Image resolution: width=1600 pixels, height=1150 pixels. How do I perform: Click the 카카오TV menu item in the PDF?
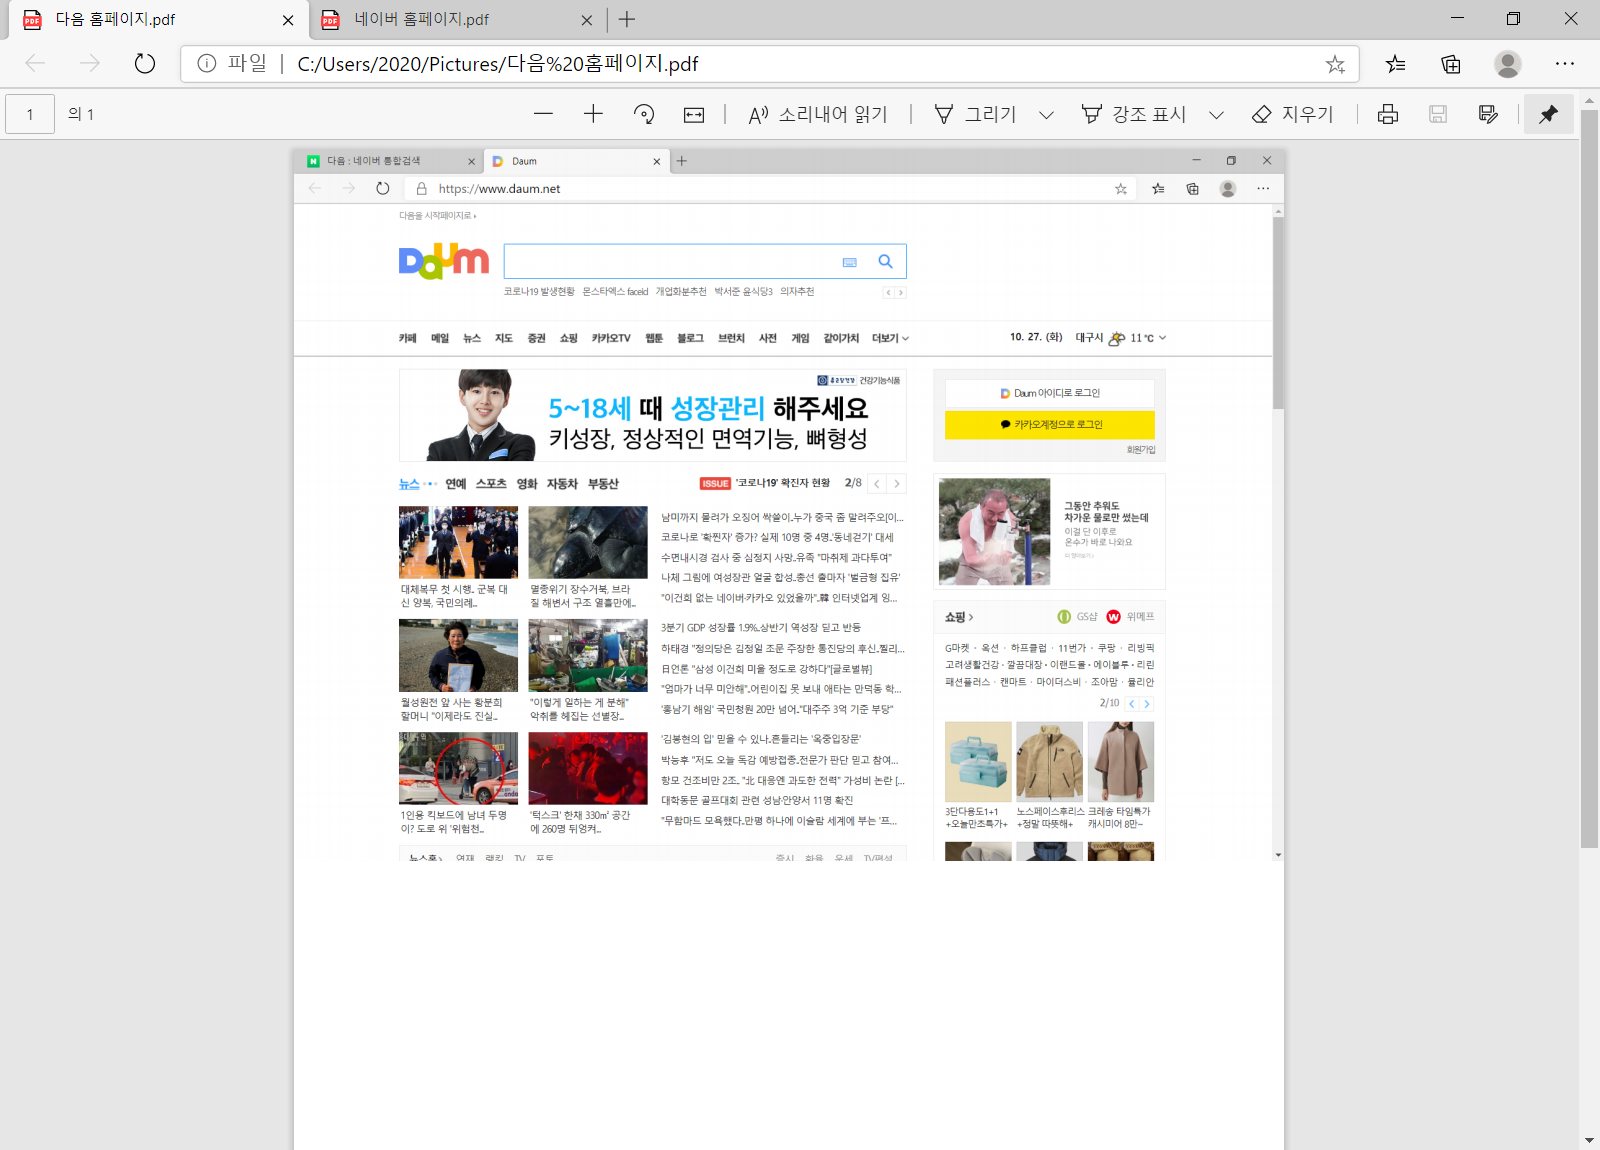tap(611, 338)
